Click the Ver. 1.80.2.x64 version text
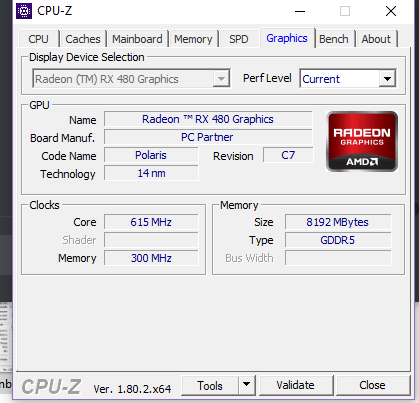This screenshot has height=403, width=419. [x=132, y=389]
